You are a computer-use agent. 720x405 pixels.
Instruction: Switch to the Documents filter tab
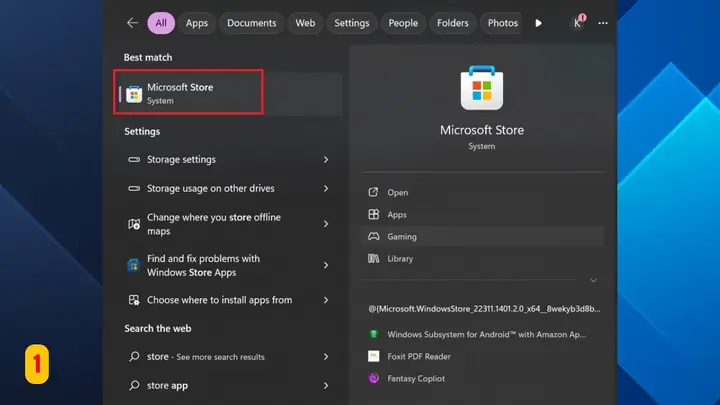(x=251, y=23)
